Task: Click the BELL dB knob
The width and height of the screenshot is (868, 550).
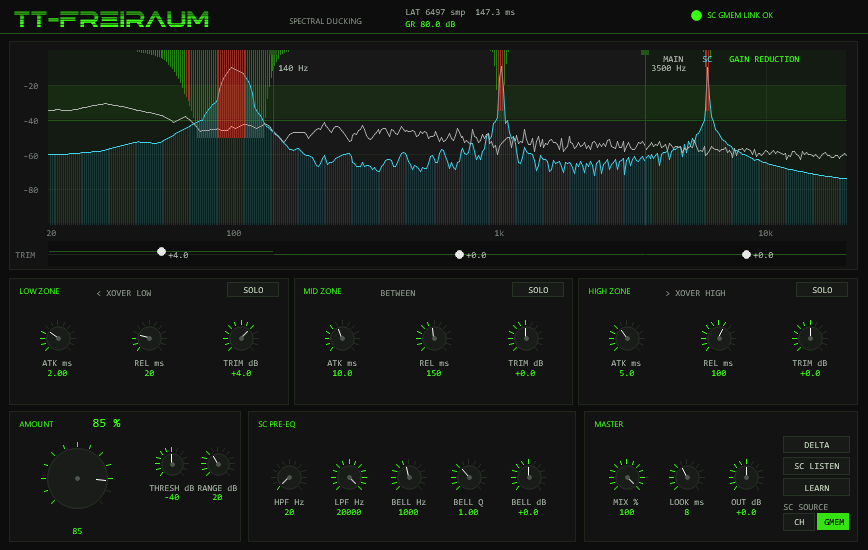Action: coord(529,477)
